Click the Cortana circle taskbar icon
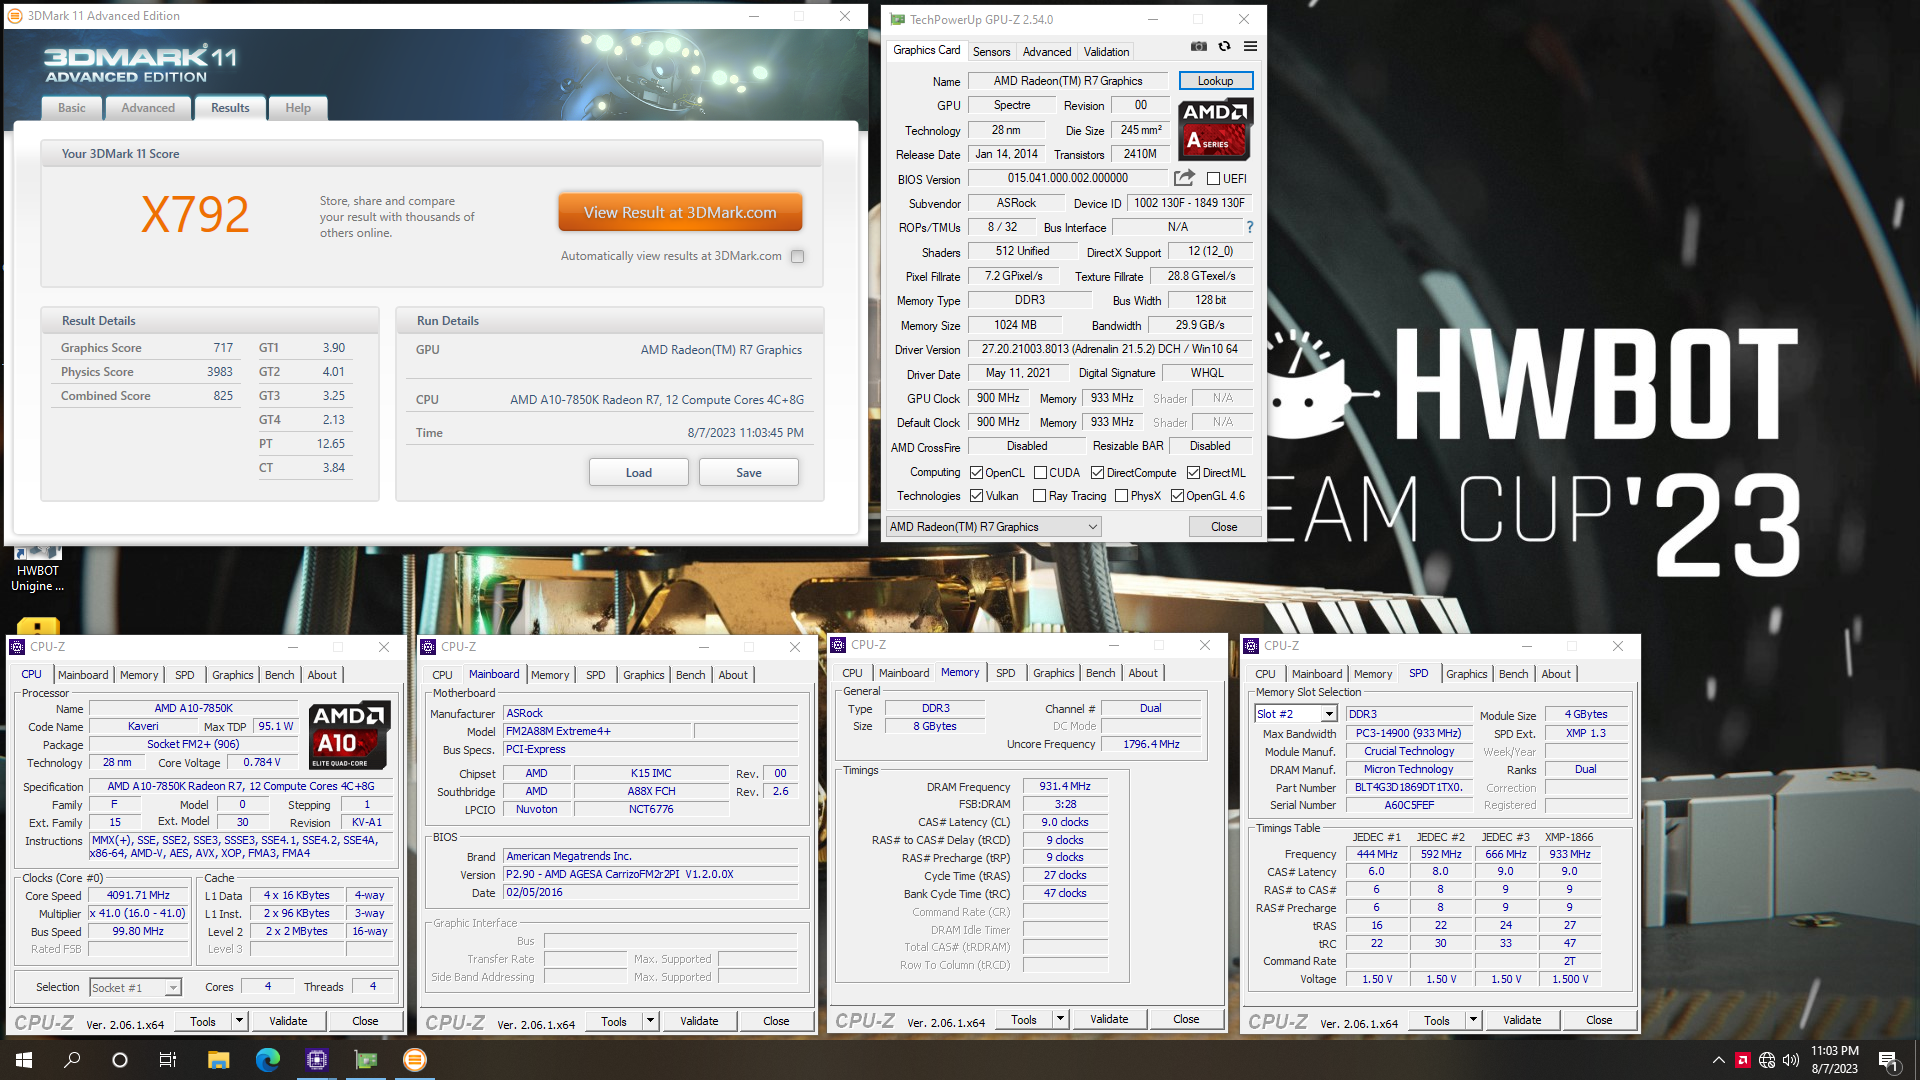 click(x=120, y=1060)
